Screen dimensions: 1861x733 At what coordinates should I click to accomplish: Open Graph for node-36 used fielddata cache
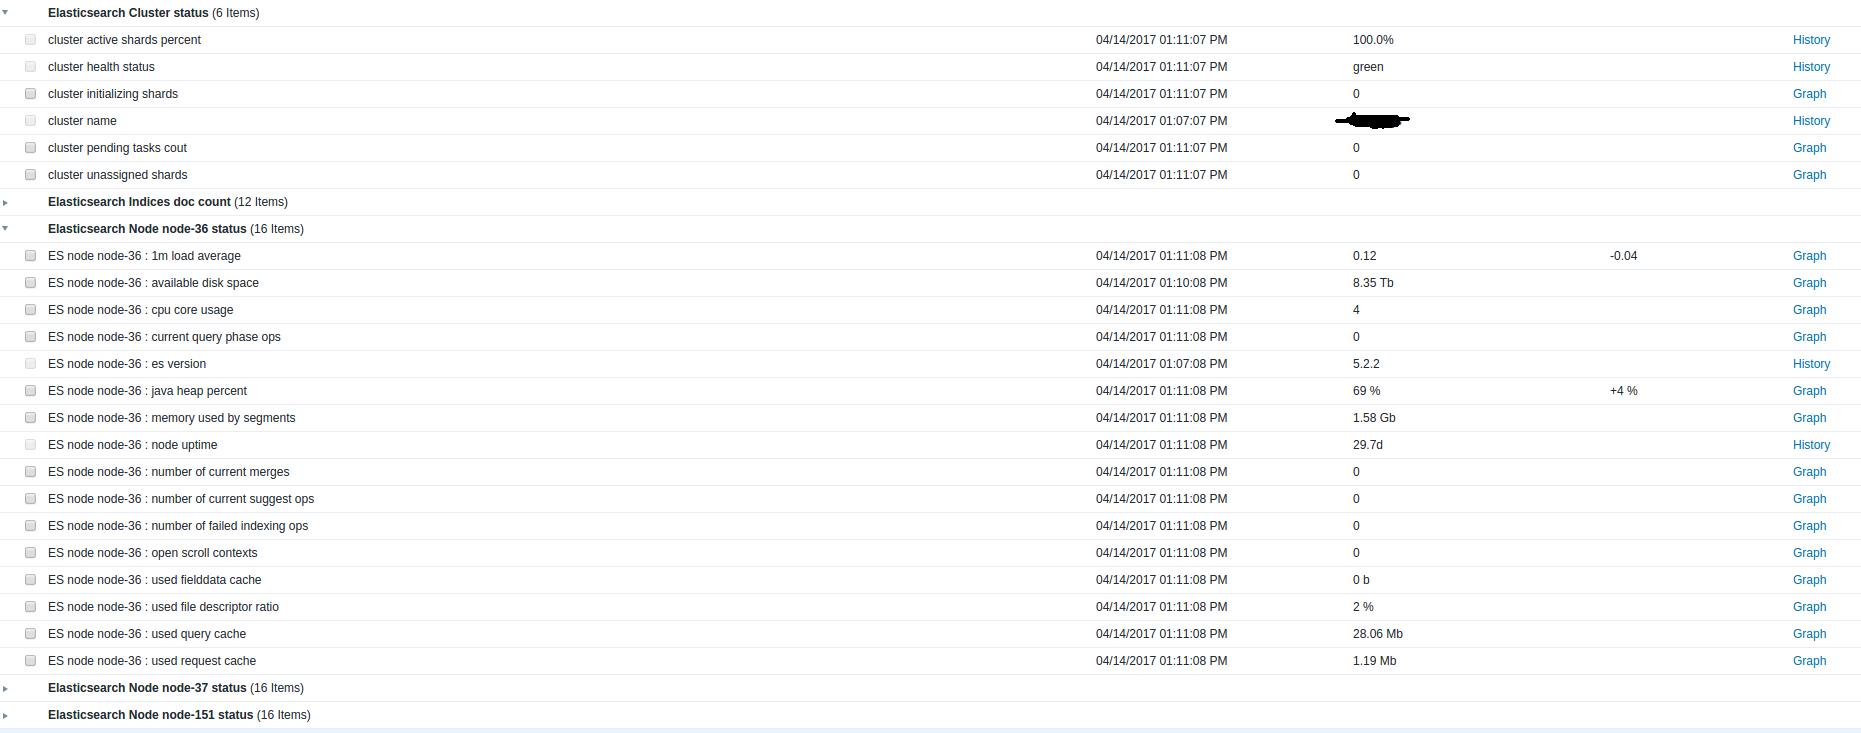coord(1809,580)
